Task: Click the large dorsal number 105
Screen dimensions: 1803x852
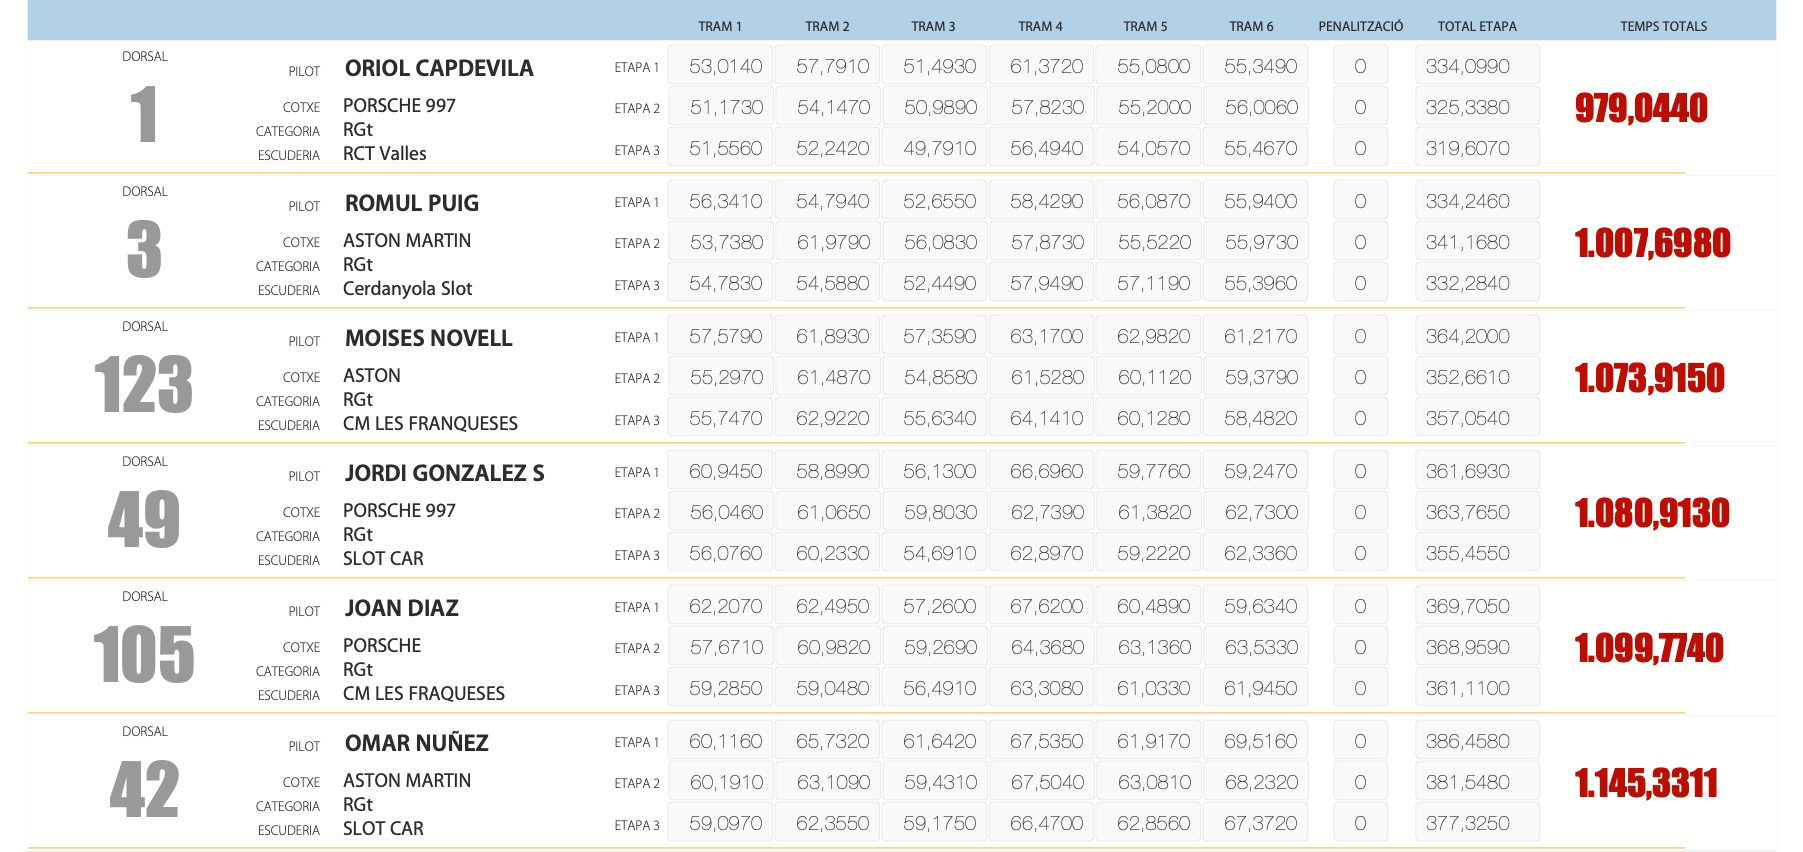Action: [143, 655]
